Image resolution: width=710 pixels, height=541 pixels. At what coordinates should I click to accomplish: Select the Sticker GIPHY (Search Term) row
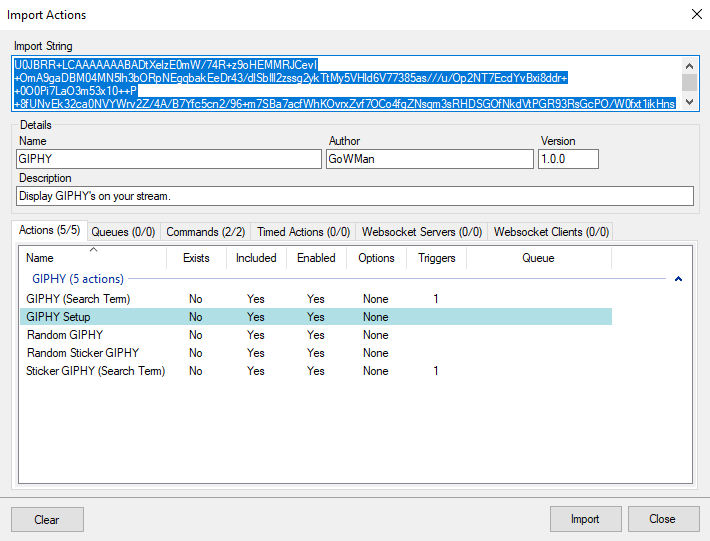click(x=316, y=371)
